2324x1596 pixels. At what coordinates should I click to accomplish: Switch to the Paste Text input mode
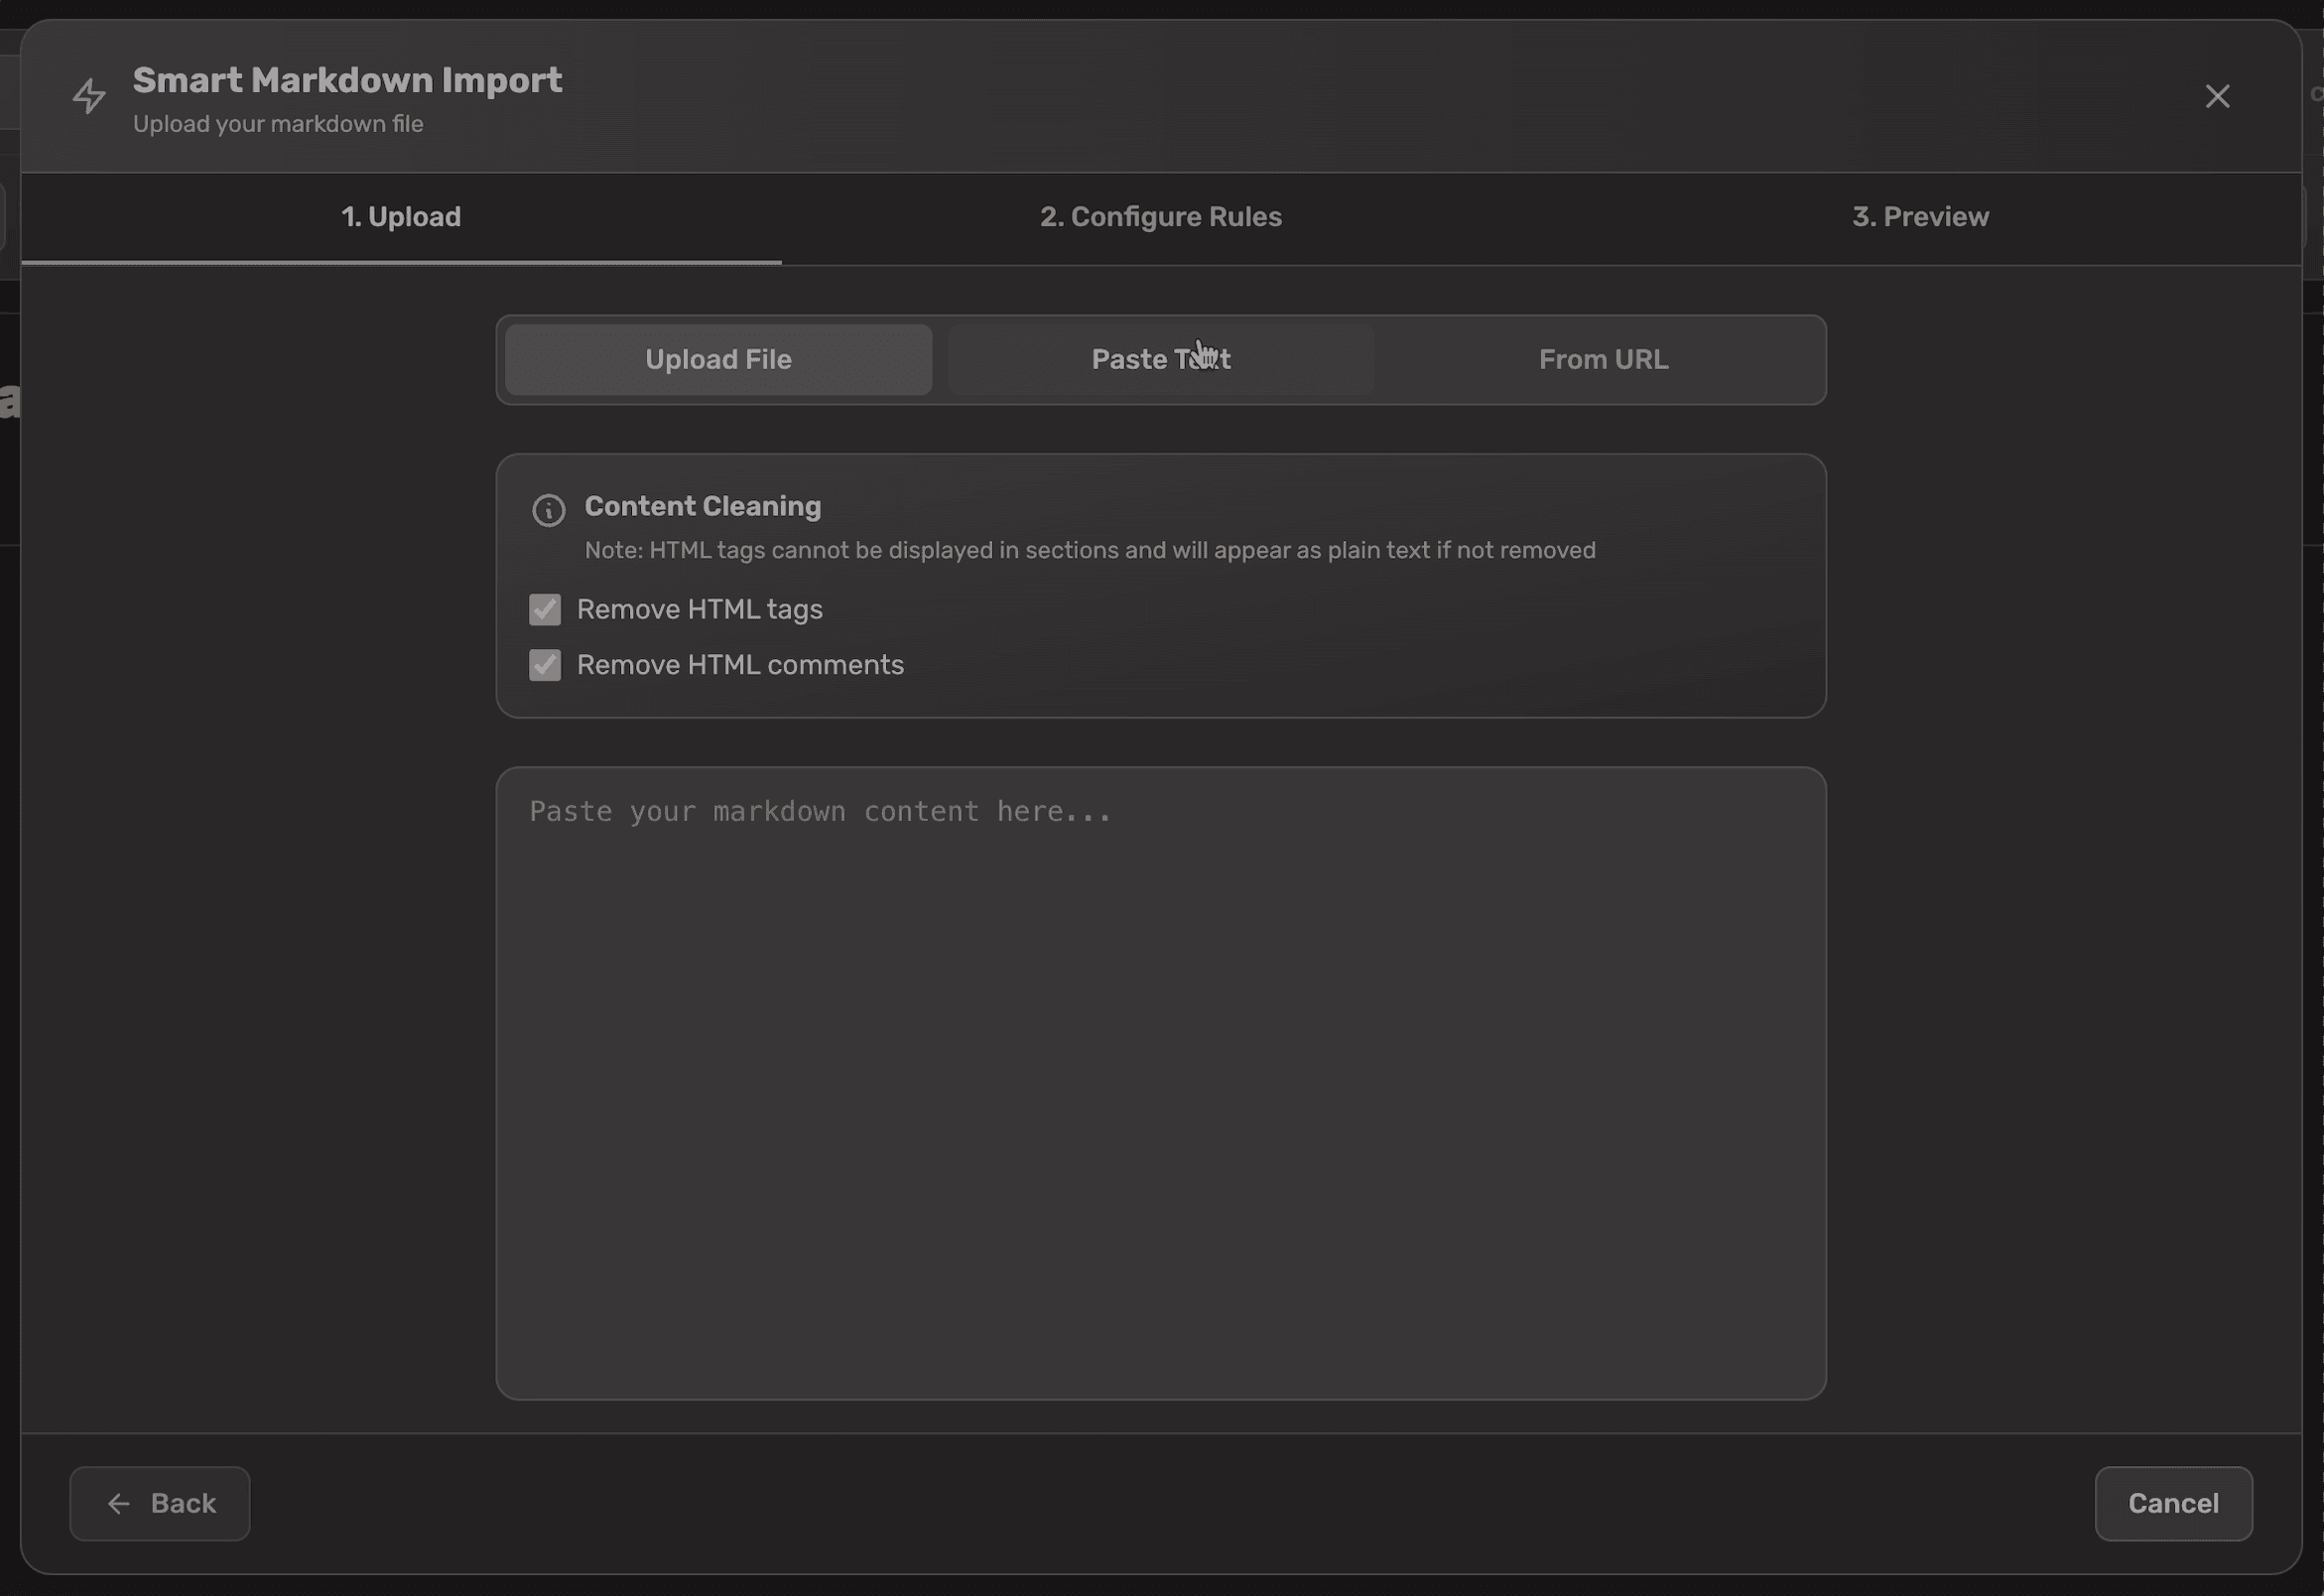click(1160, 359)
